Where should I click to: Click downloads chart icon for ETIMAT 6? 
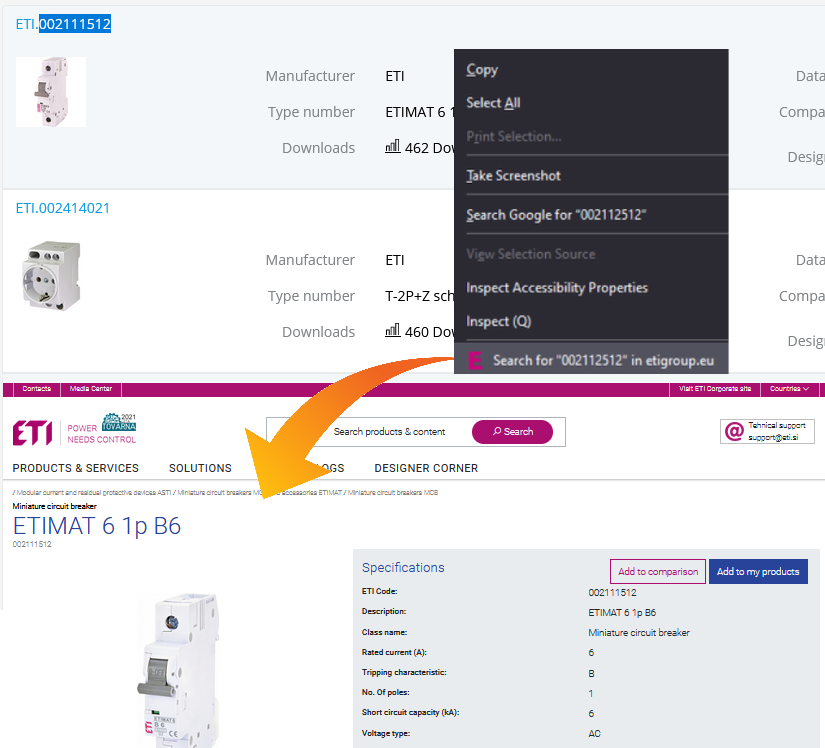[x=392, y=147]
